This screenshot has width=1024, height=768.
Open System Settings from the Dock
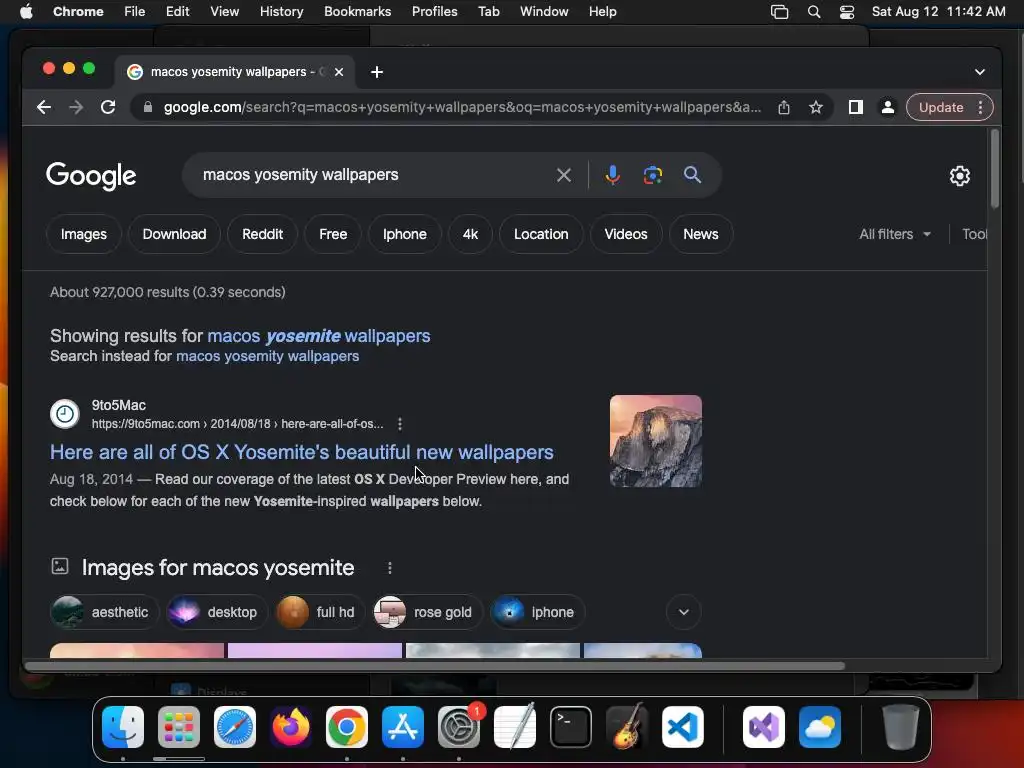coord(459,727)
